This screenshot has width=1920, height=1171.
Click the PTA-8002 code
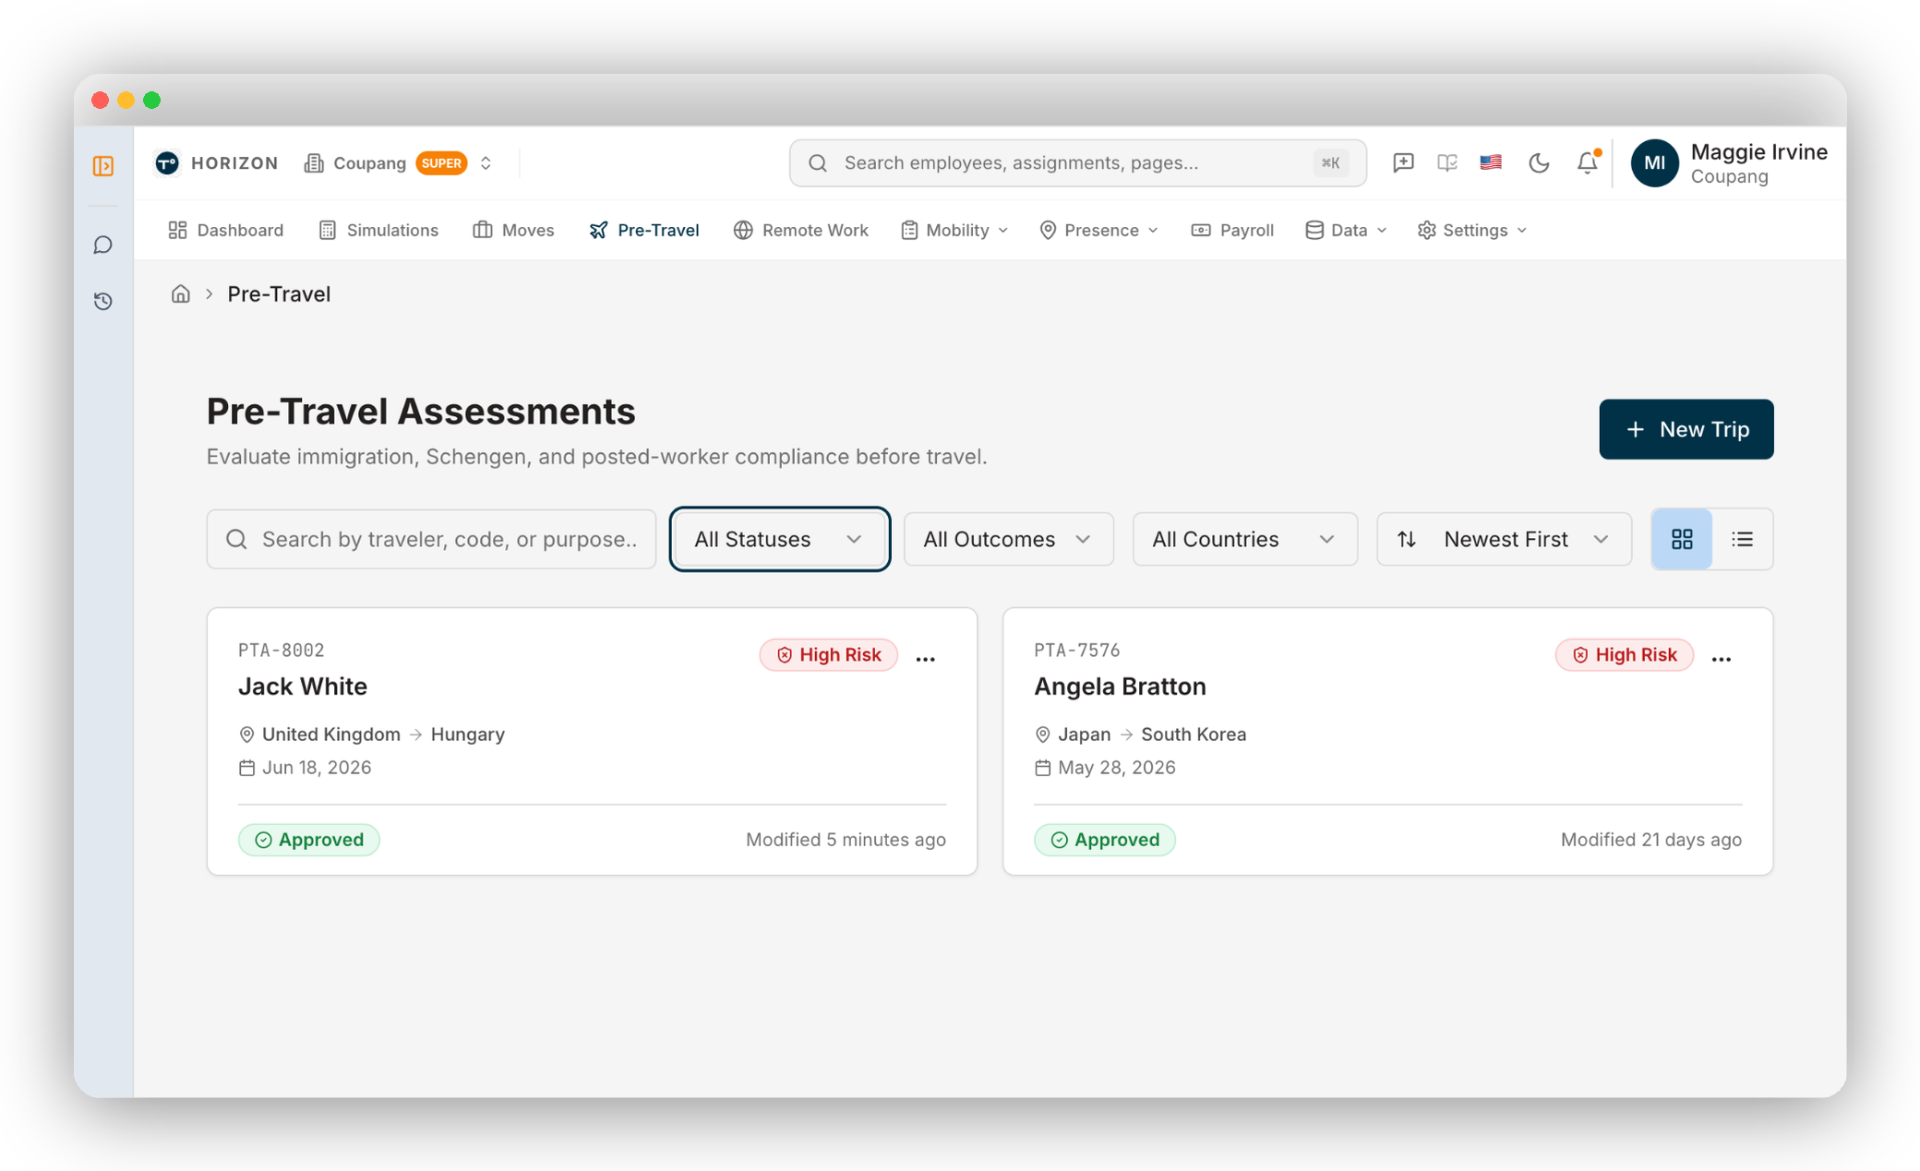tap(281, 650)
